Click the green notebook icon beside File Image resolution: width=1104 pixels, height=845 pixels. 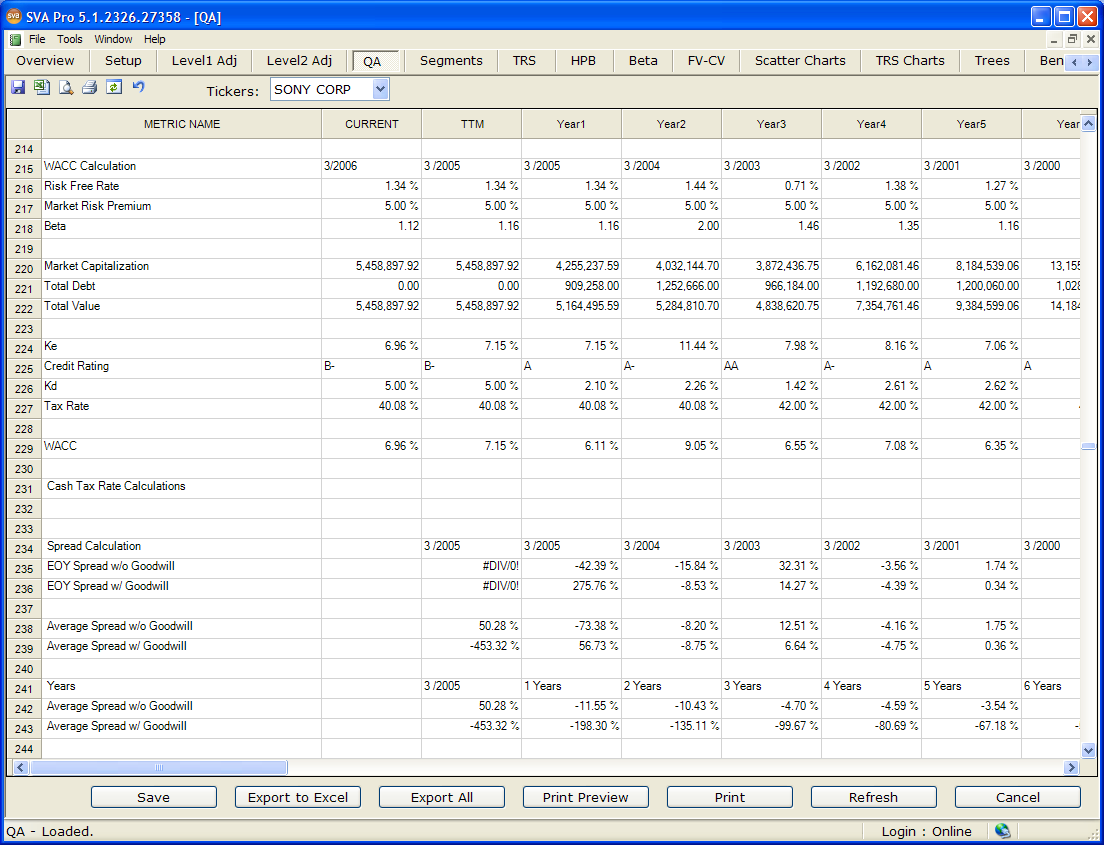15,39
